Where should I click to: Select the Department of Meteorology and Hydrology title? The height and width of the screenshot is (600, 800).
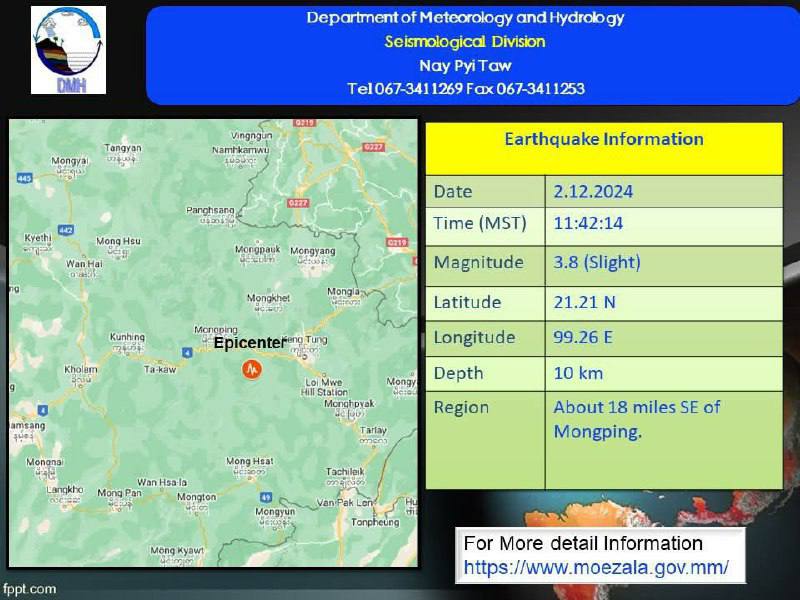(x=465, y=18)
